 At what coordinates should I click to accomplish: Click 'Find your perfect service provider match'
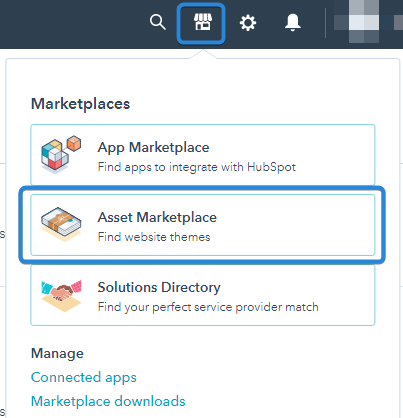click(208, 307)
